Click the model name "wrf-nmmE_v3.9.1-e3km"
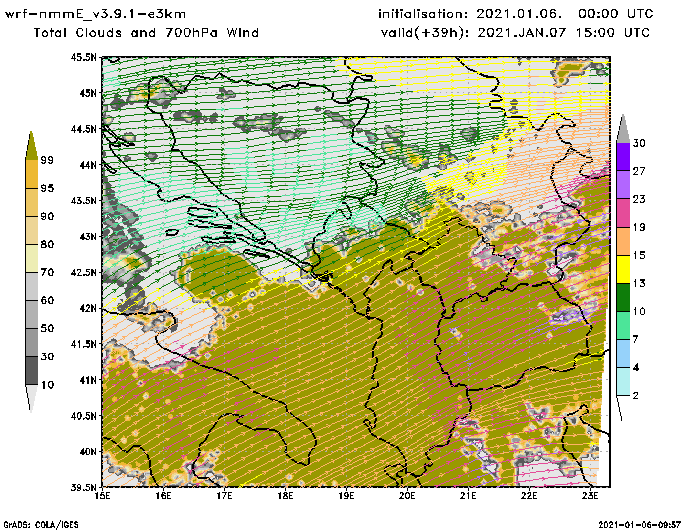 tap(96, 14)
